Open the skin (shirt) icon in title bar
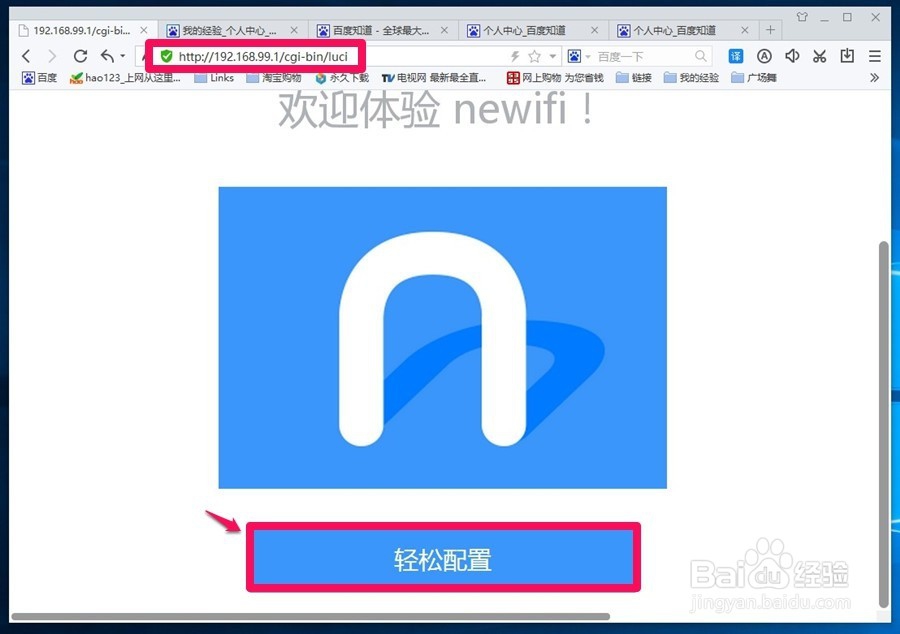 click(802, 17)
